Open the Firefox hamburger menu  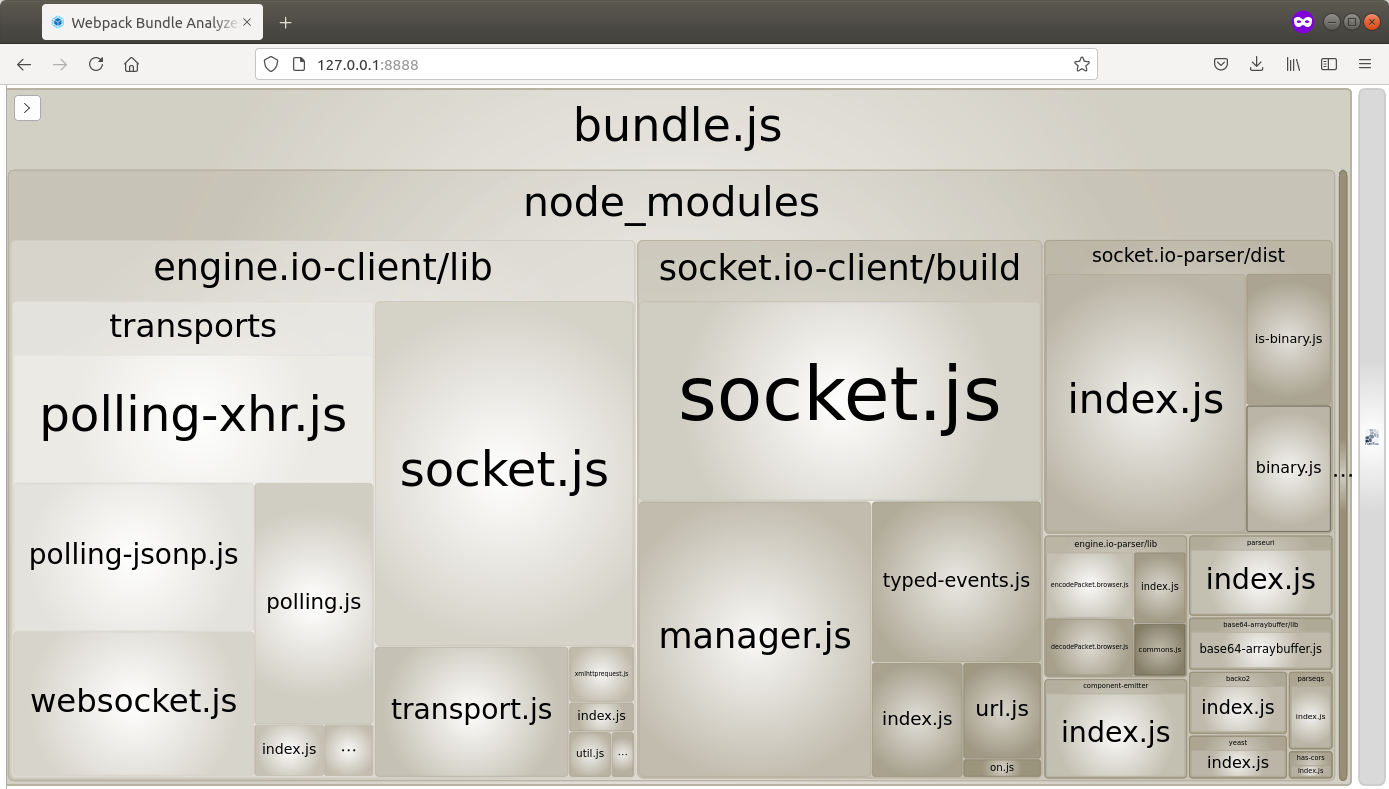(1364, 64)
